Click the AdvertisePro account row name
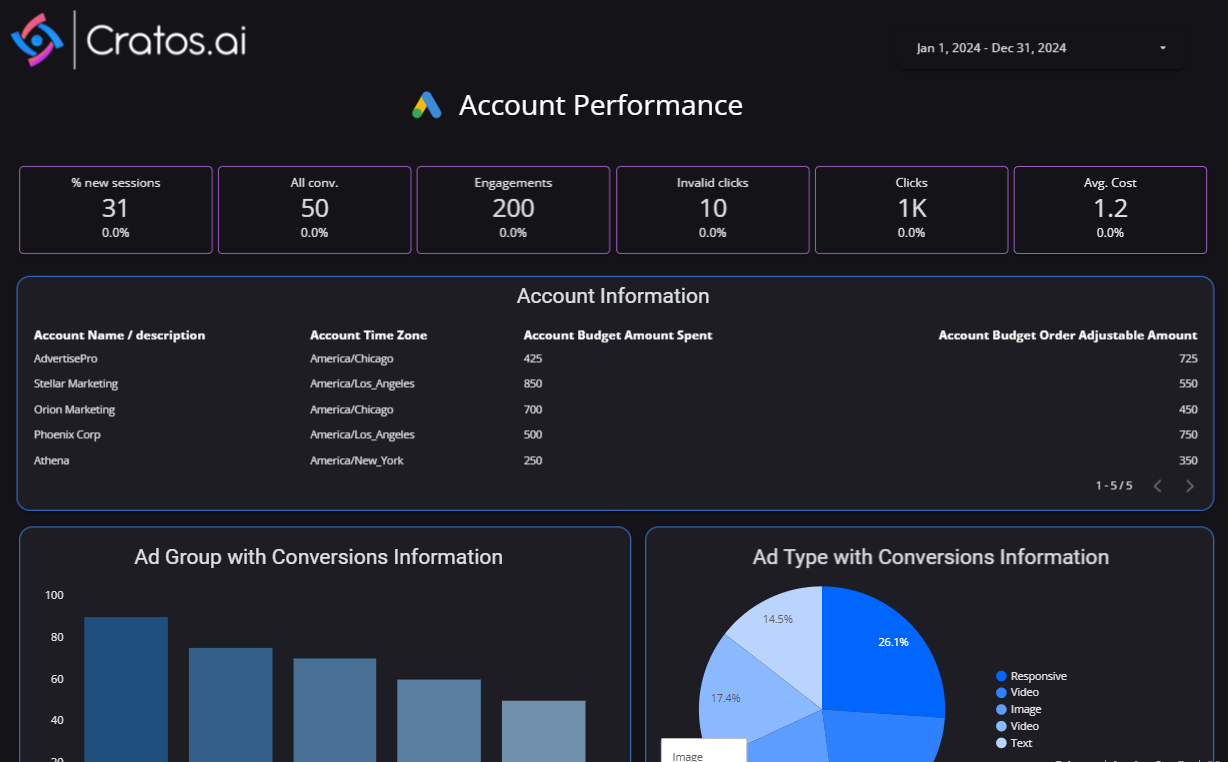Image resolution: width=1228 pixels, height=762 pixels. click(x=65, y=358)
